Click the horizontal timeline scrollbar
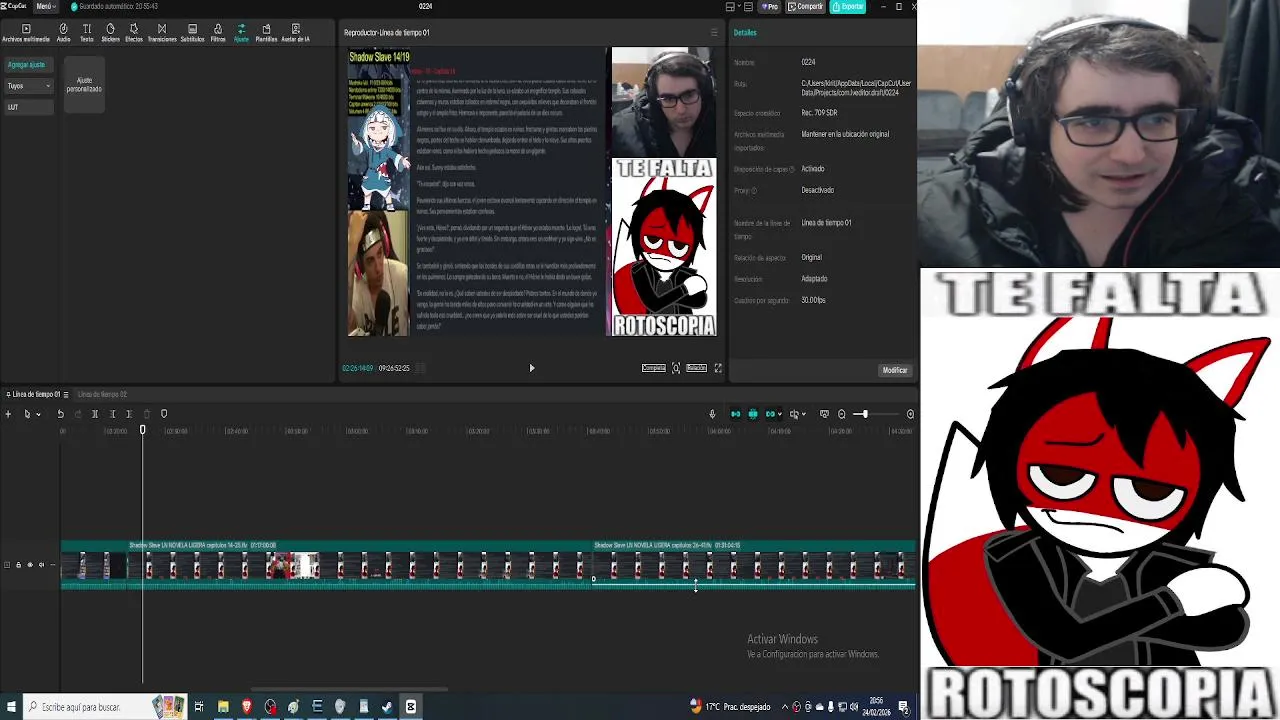The height and width of the screenshot is (720, 1280). pos(350,689)
